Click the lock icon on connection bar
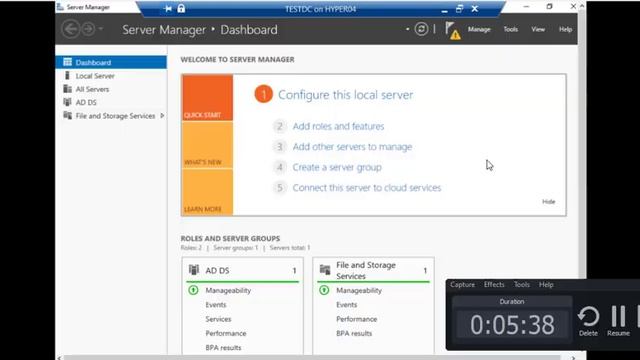 [x=181, y=8]
